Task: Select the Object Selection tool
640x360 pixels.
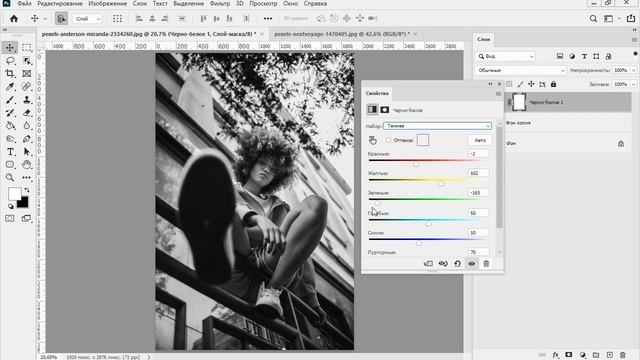Action: pyautogui.click(x=27, y=61)
